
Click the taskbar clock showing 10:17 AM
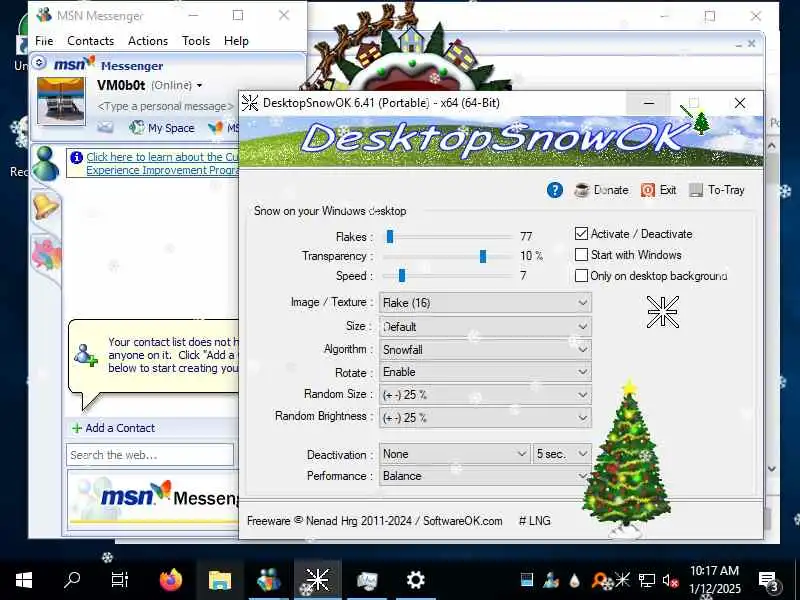pyautogui.click(x=715, y=580)
